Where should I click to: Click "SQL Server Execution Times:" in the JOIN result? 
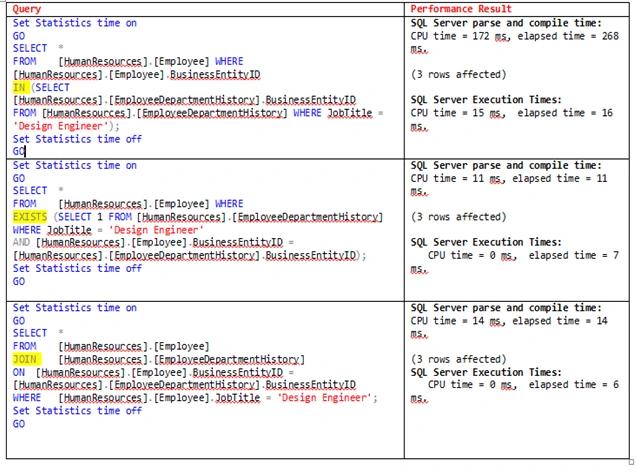click(486, 372)
